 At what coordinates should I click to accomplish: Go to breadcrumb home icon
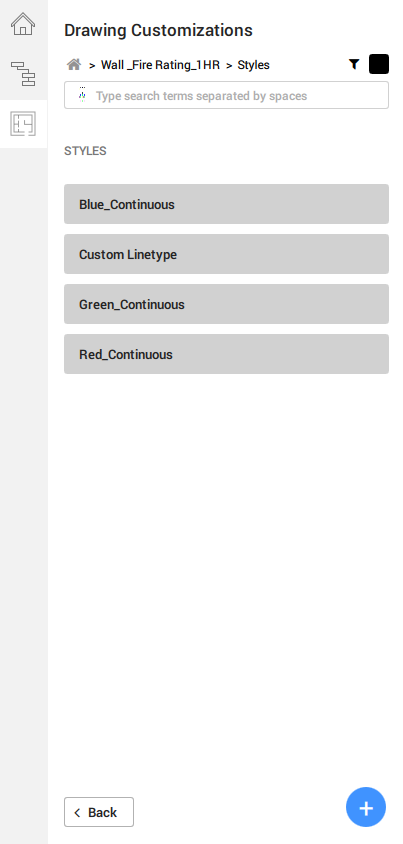click(74, 65)
